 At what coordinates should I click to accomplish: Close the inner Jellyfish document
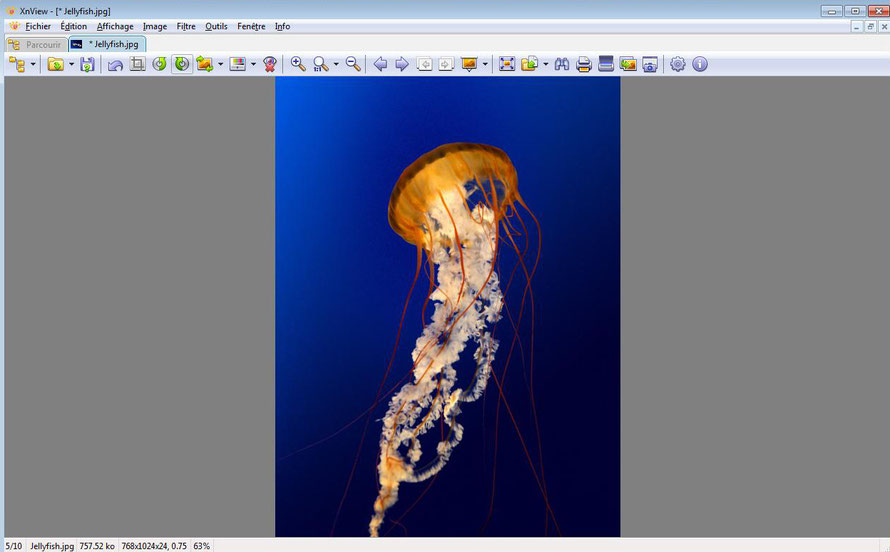(884, 26)
